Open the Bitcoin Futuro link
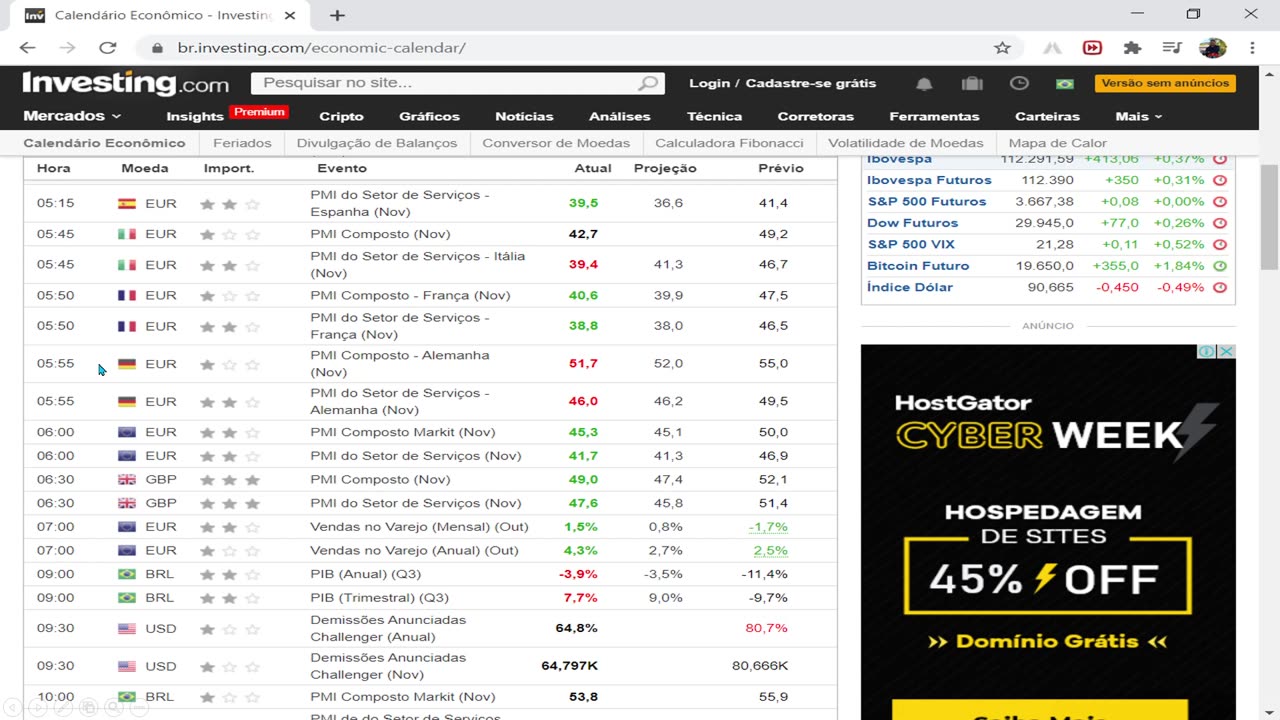This screenshot has height=720, width=1280. coord(918,266)
